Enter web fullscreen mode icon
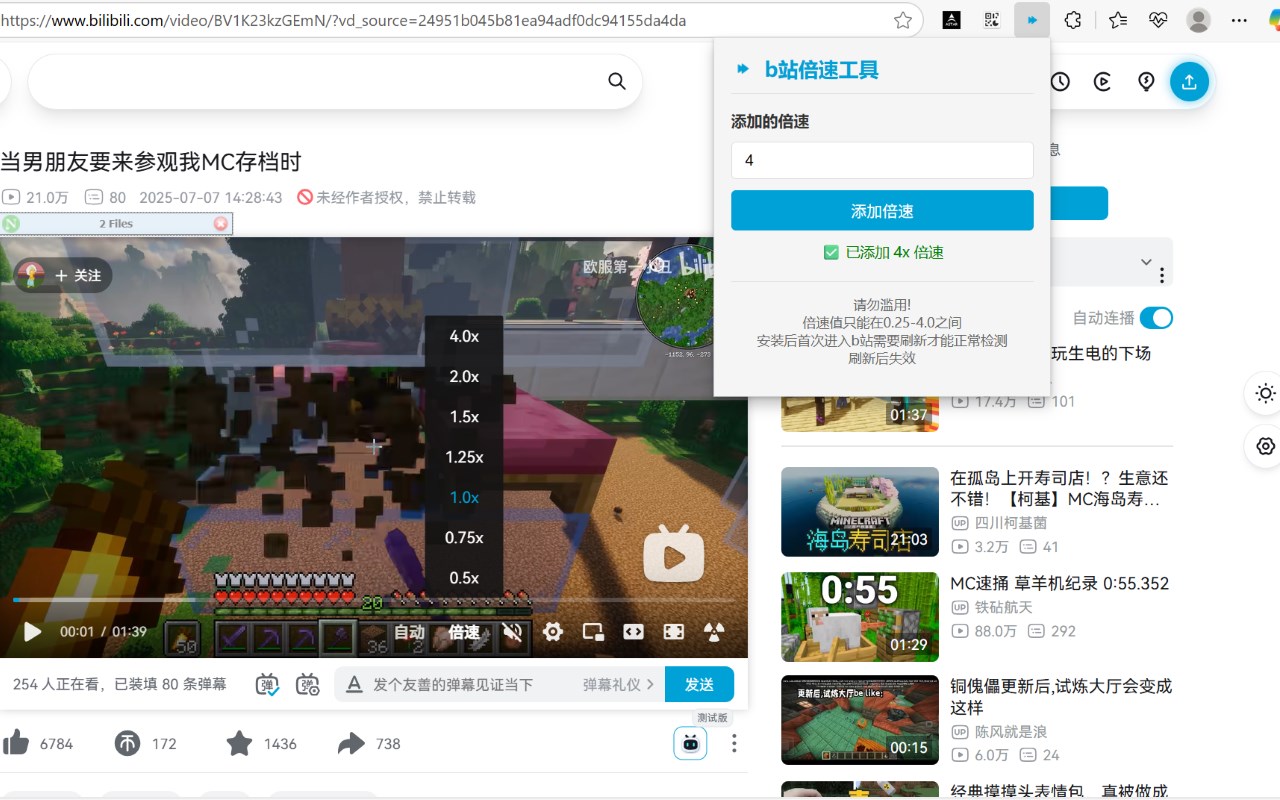The height and width of the screenshot is (800, 1280). click(x=674, y=632)
